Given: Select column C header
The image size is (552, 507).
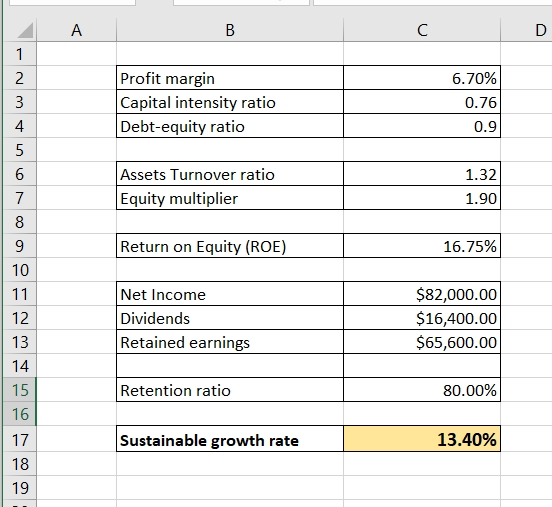Looking at the screenshot, I should 422,30.
